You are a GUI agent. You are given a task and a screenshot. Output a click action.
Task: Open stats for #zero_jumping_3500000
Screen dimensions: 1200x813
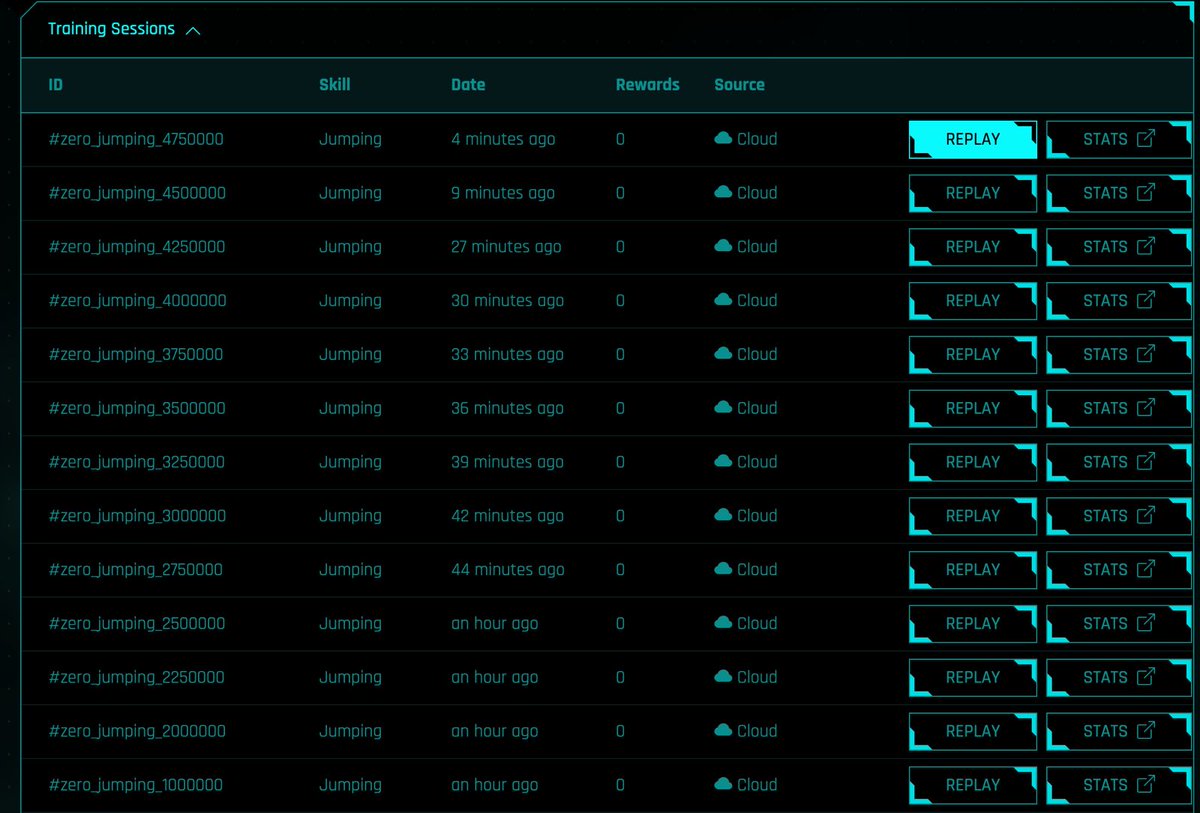coord(1118,409)
